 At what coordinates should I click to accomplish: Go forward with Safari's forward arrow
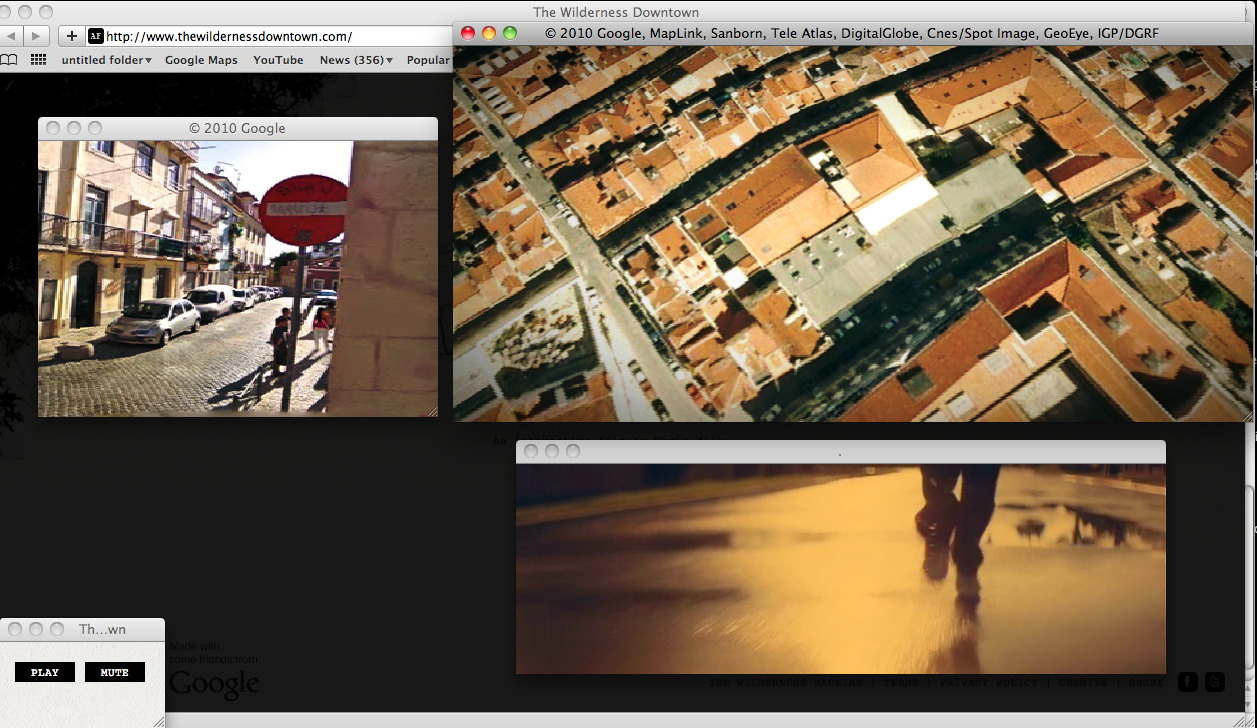tap(37, 36)
